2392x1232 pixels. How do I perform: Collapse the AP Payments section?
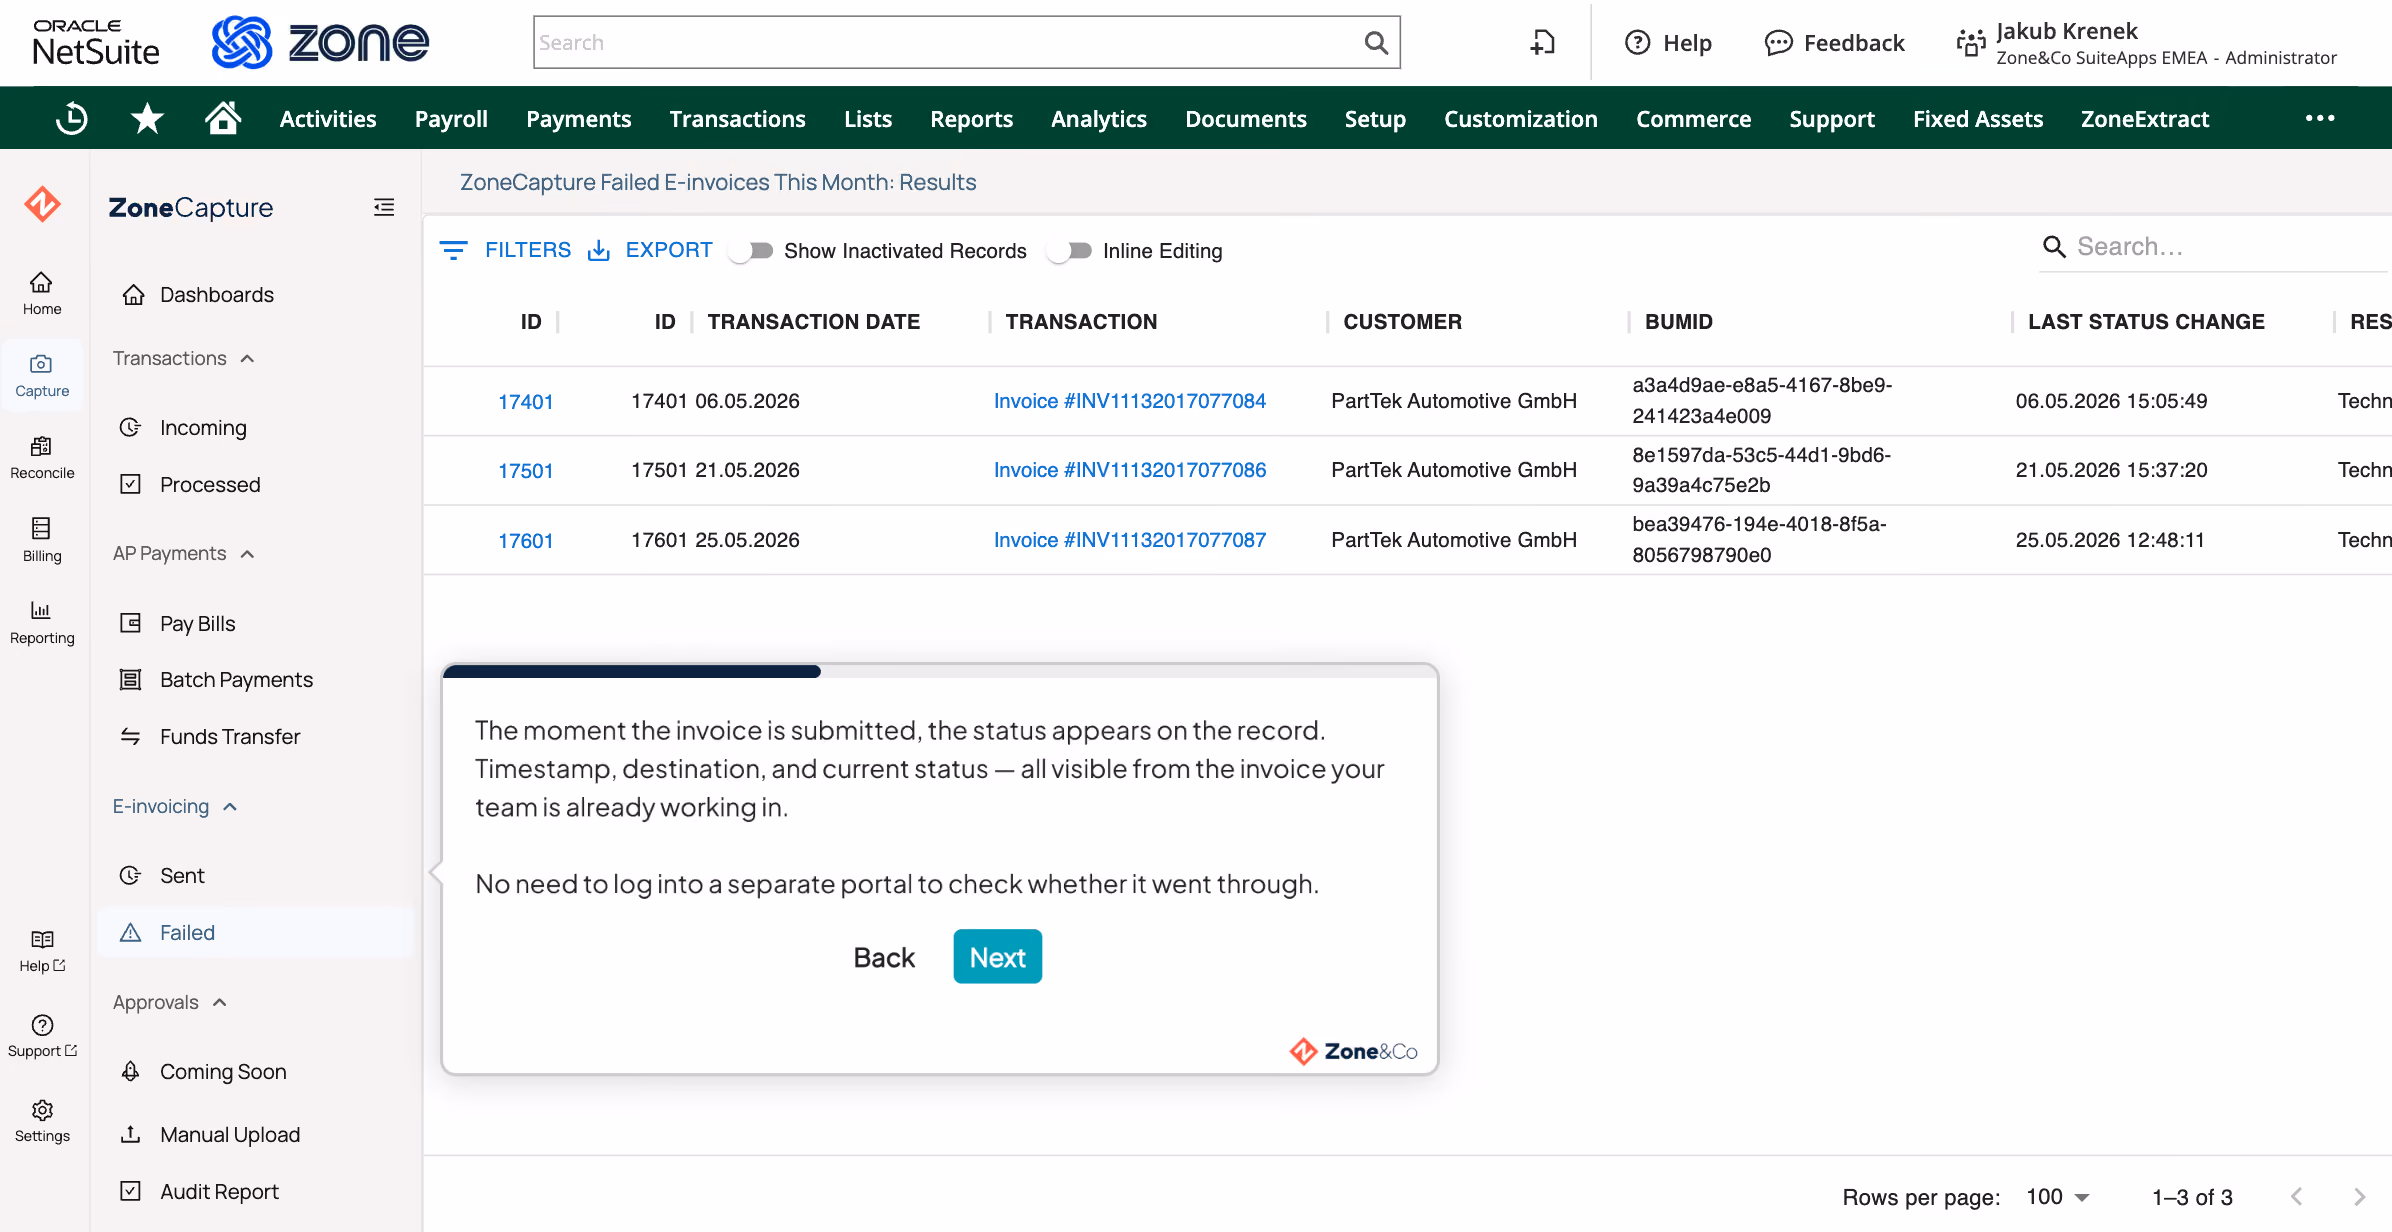click(x=184, y=553)
